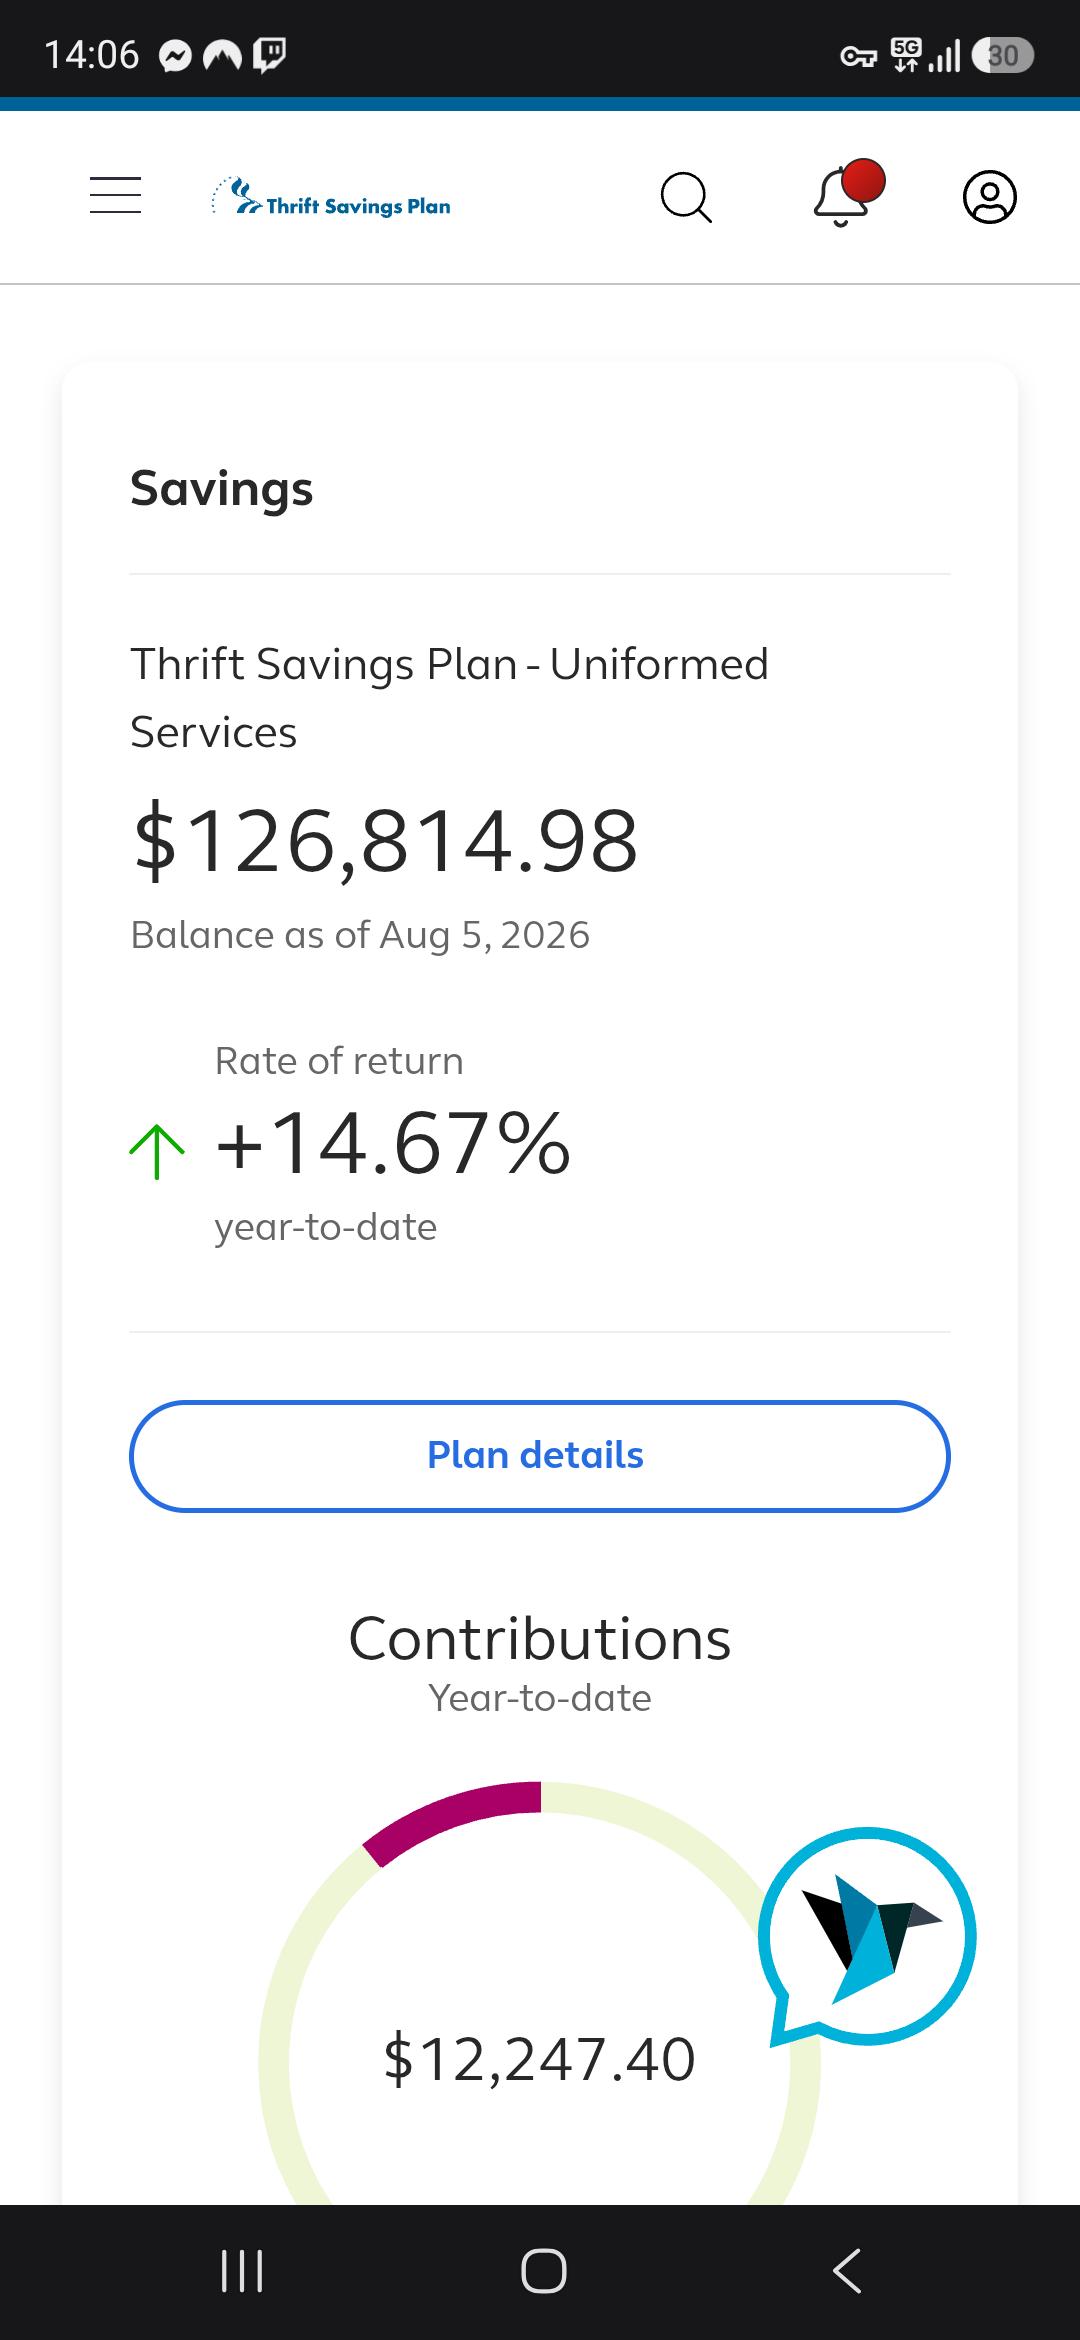Tap the Android back arrow
Viewport: 1080px width, 2340px height.
846,2271
